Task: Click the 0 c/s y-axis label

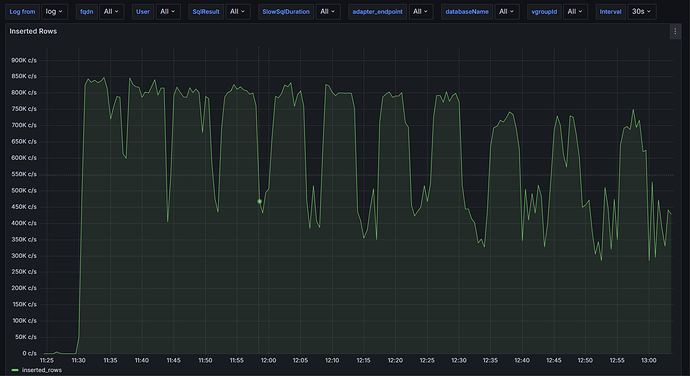Action: point(29,353)
